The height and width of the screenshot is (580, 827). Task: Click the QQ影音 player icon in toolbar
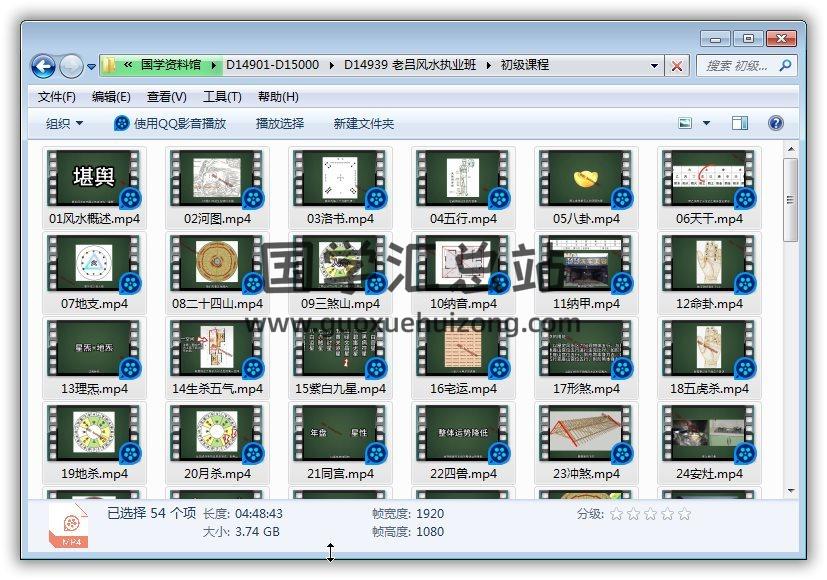pos(122,123)
